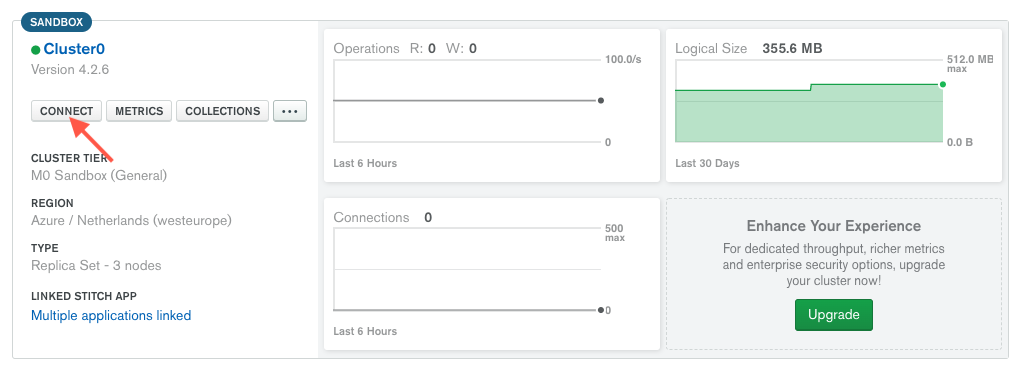Open the ellipsis more options button
Screen dimensions: 1015x366
(290, 111)
